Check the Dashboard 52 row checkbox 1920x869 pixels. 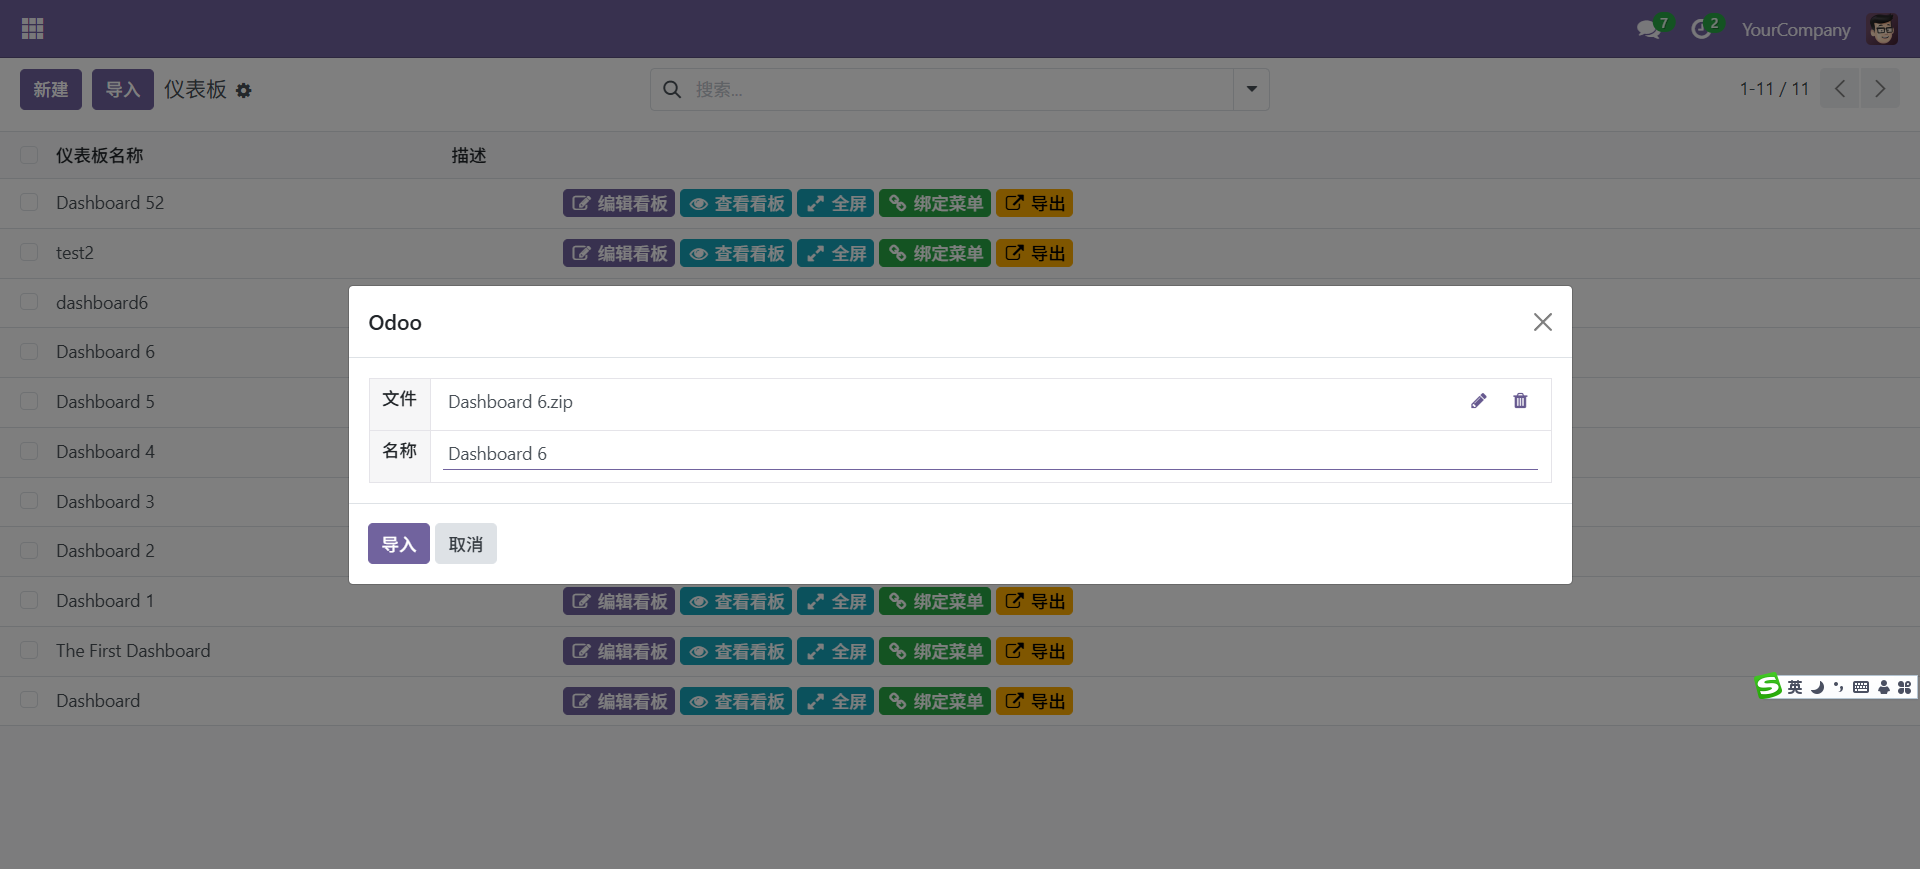[x=29, y=203]
